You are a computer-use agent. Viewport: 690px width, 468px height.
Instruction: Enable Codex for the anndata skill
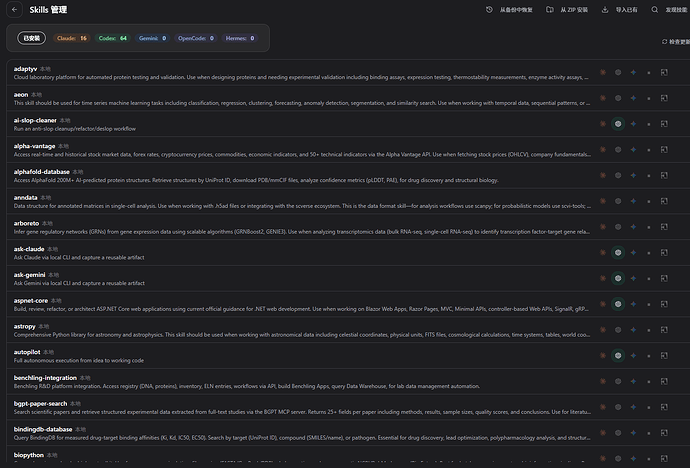pyautogui.click(x=618, y=201)
